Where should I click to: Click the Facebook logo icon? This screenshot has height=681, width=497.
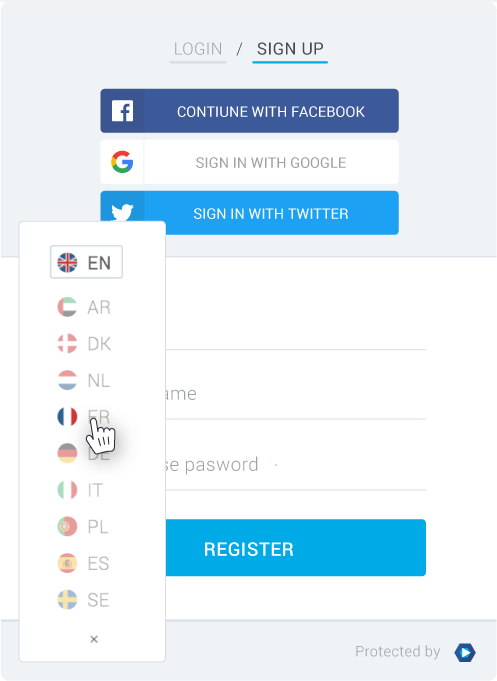click(x=122, y=111)
